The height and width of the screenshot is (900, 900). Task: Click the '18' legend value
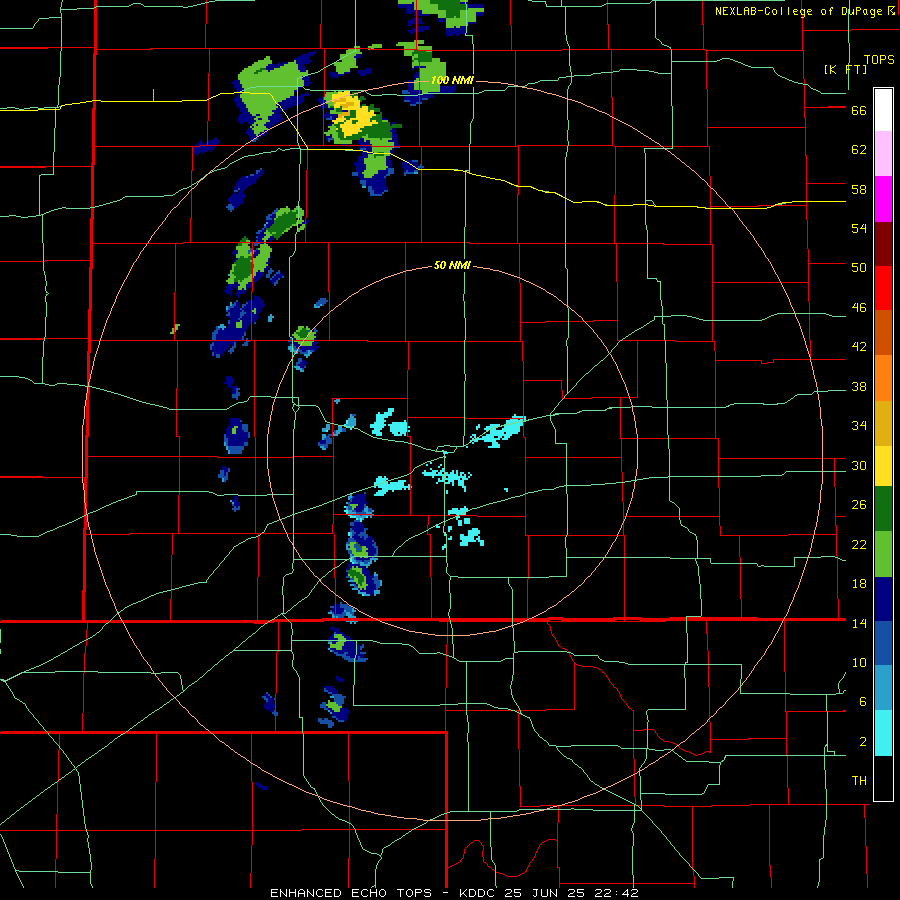859,584
